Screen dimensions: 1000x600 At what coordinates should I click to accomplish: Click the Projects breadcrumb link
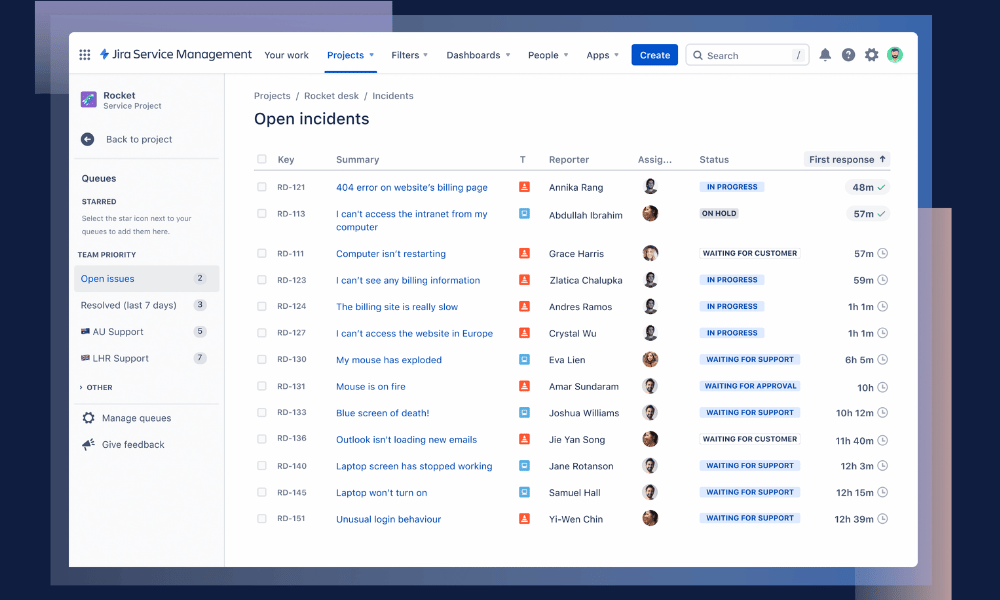[272, 96]
